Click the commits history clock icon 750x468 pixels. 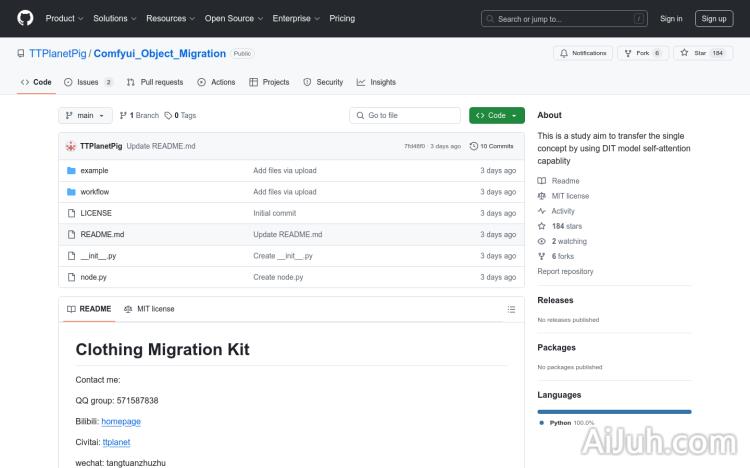pyautogui.click(x=474, y=146)
